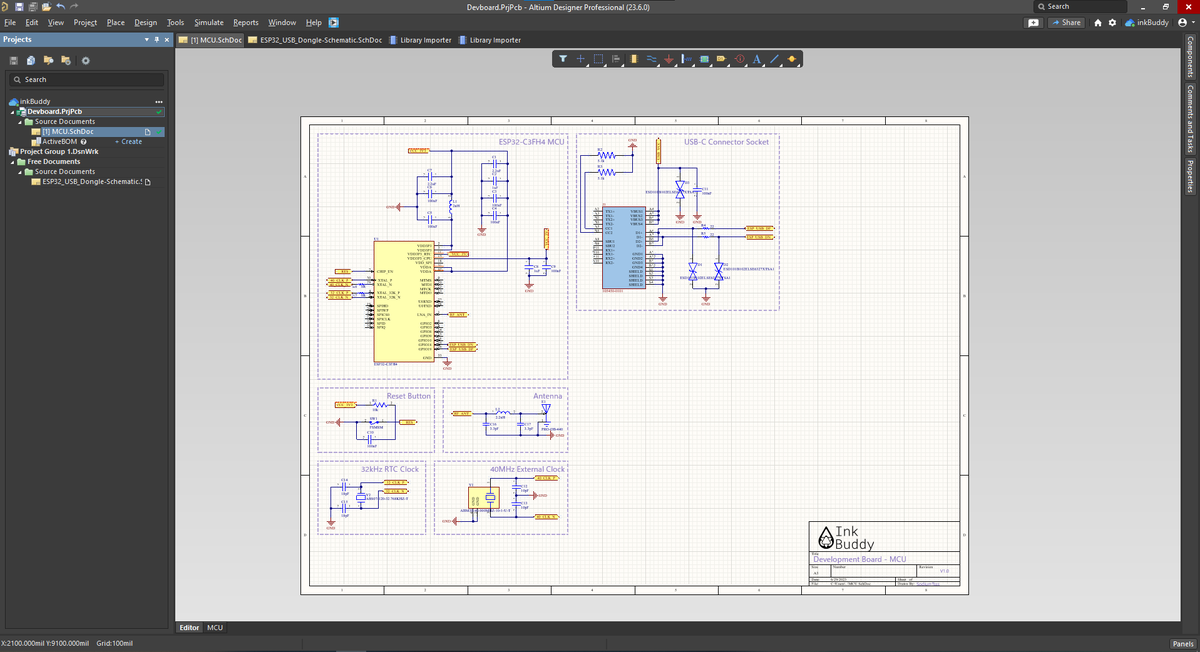Collapse Devboard's Source Documents folder
This screenshot has width=1200, height=652.
pyautogui.click(x=20, y=122)
